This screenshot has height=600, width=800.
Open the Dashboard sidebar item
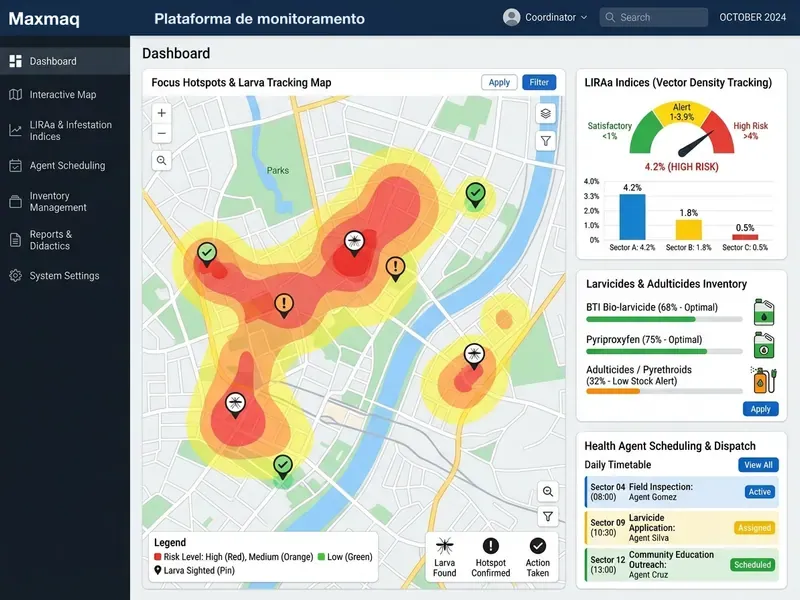point(65,61)
